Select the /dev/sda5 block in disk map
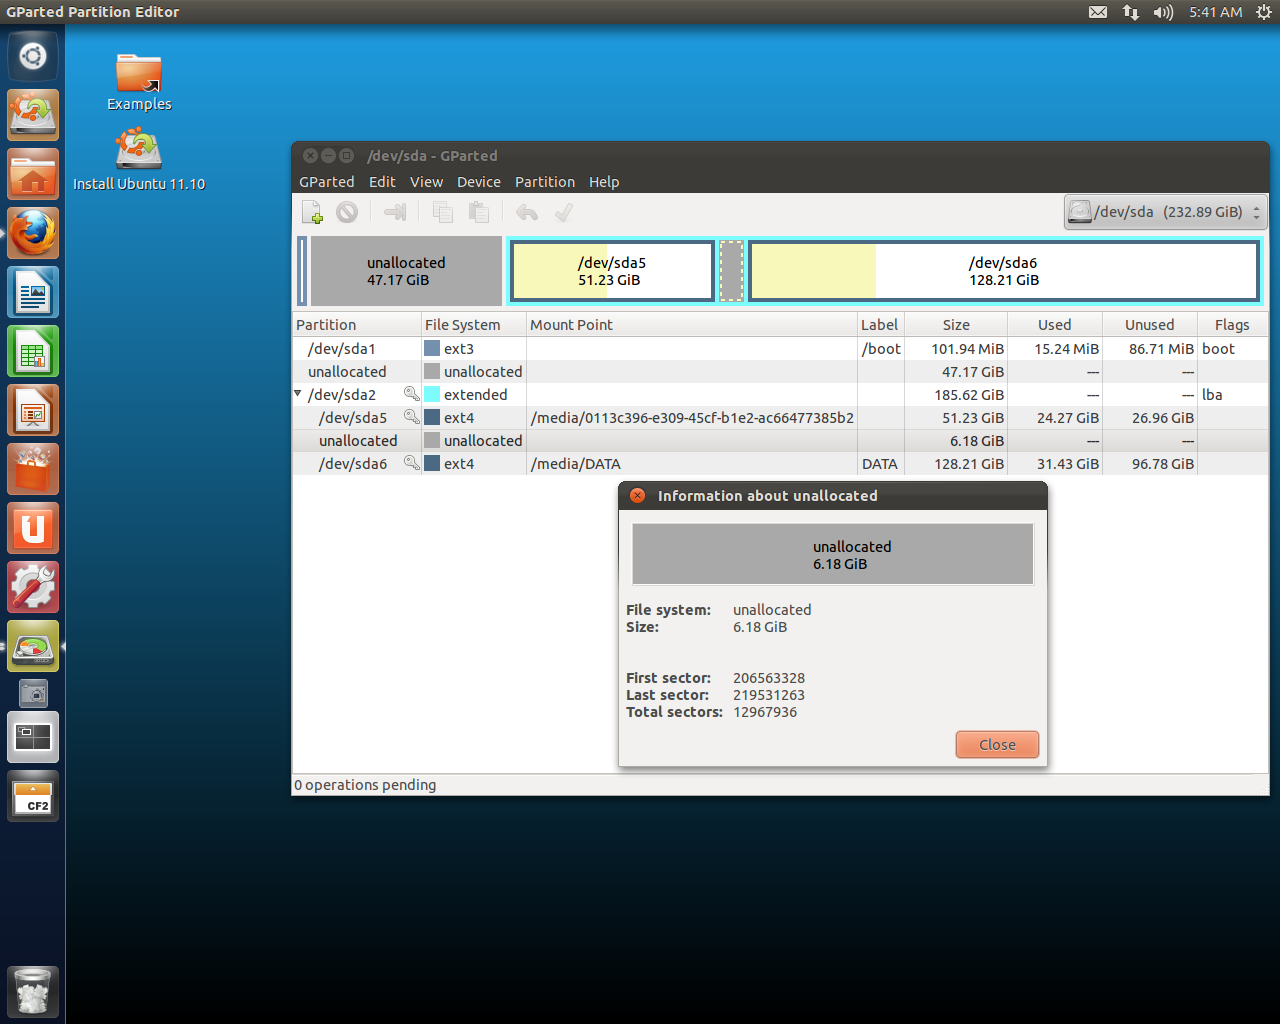 (x=612, y=271)
